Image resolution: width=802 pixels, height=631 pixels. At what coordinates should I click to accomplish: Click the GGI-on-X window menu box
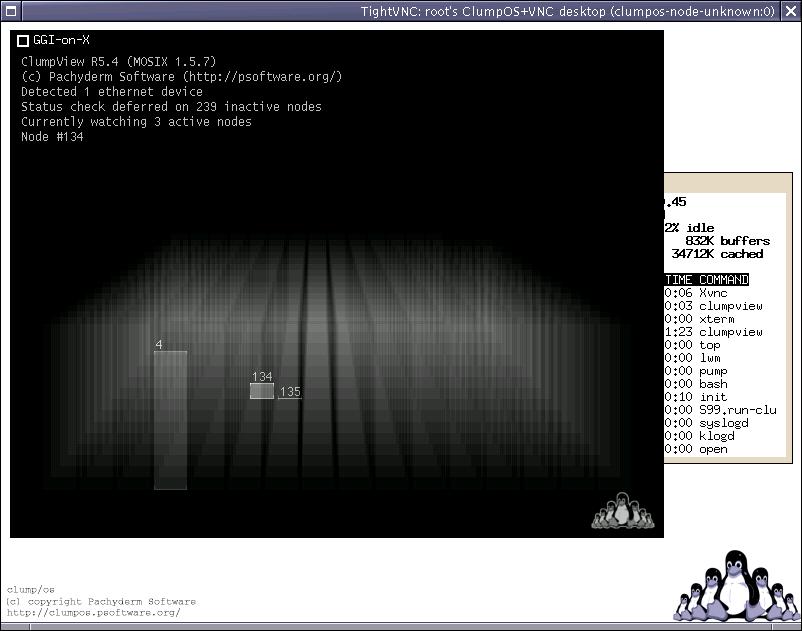(23, 40)
